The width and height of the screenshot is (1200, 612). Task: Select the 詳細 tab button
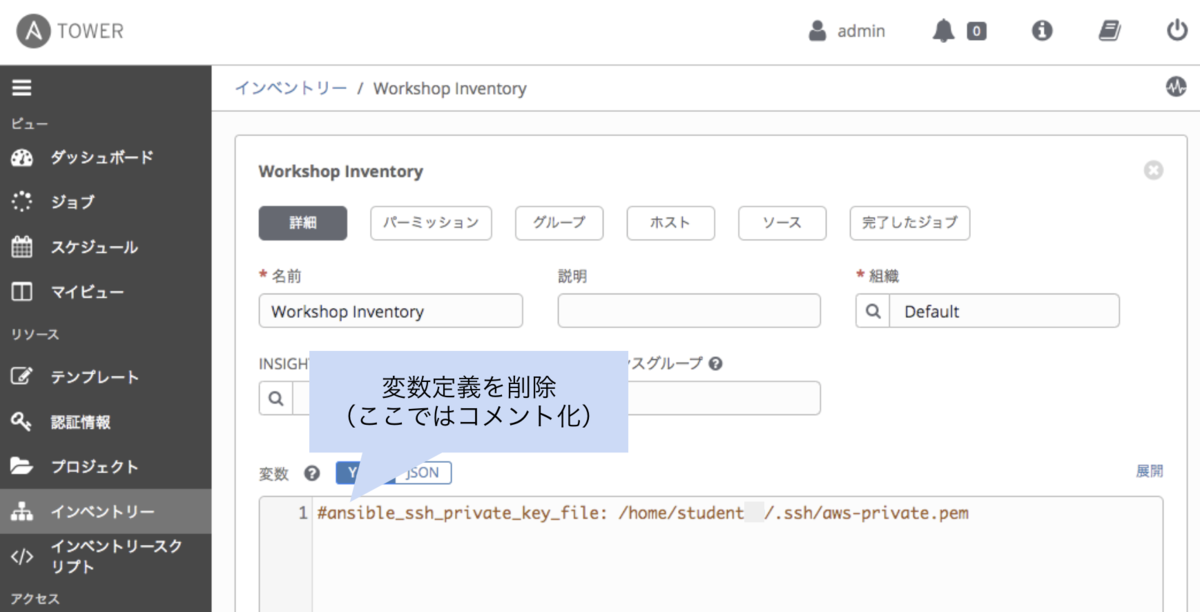(303, 223)
